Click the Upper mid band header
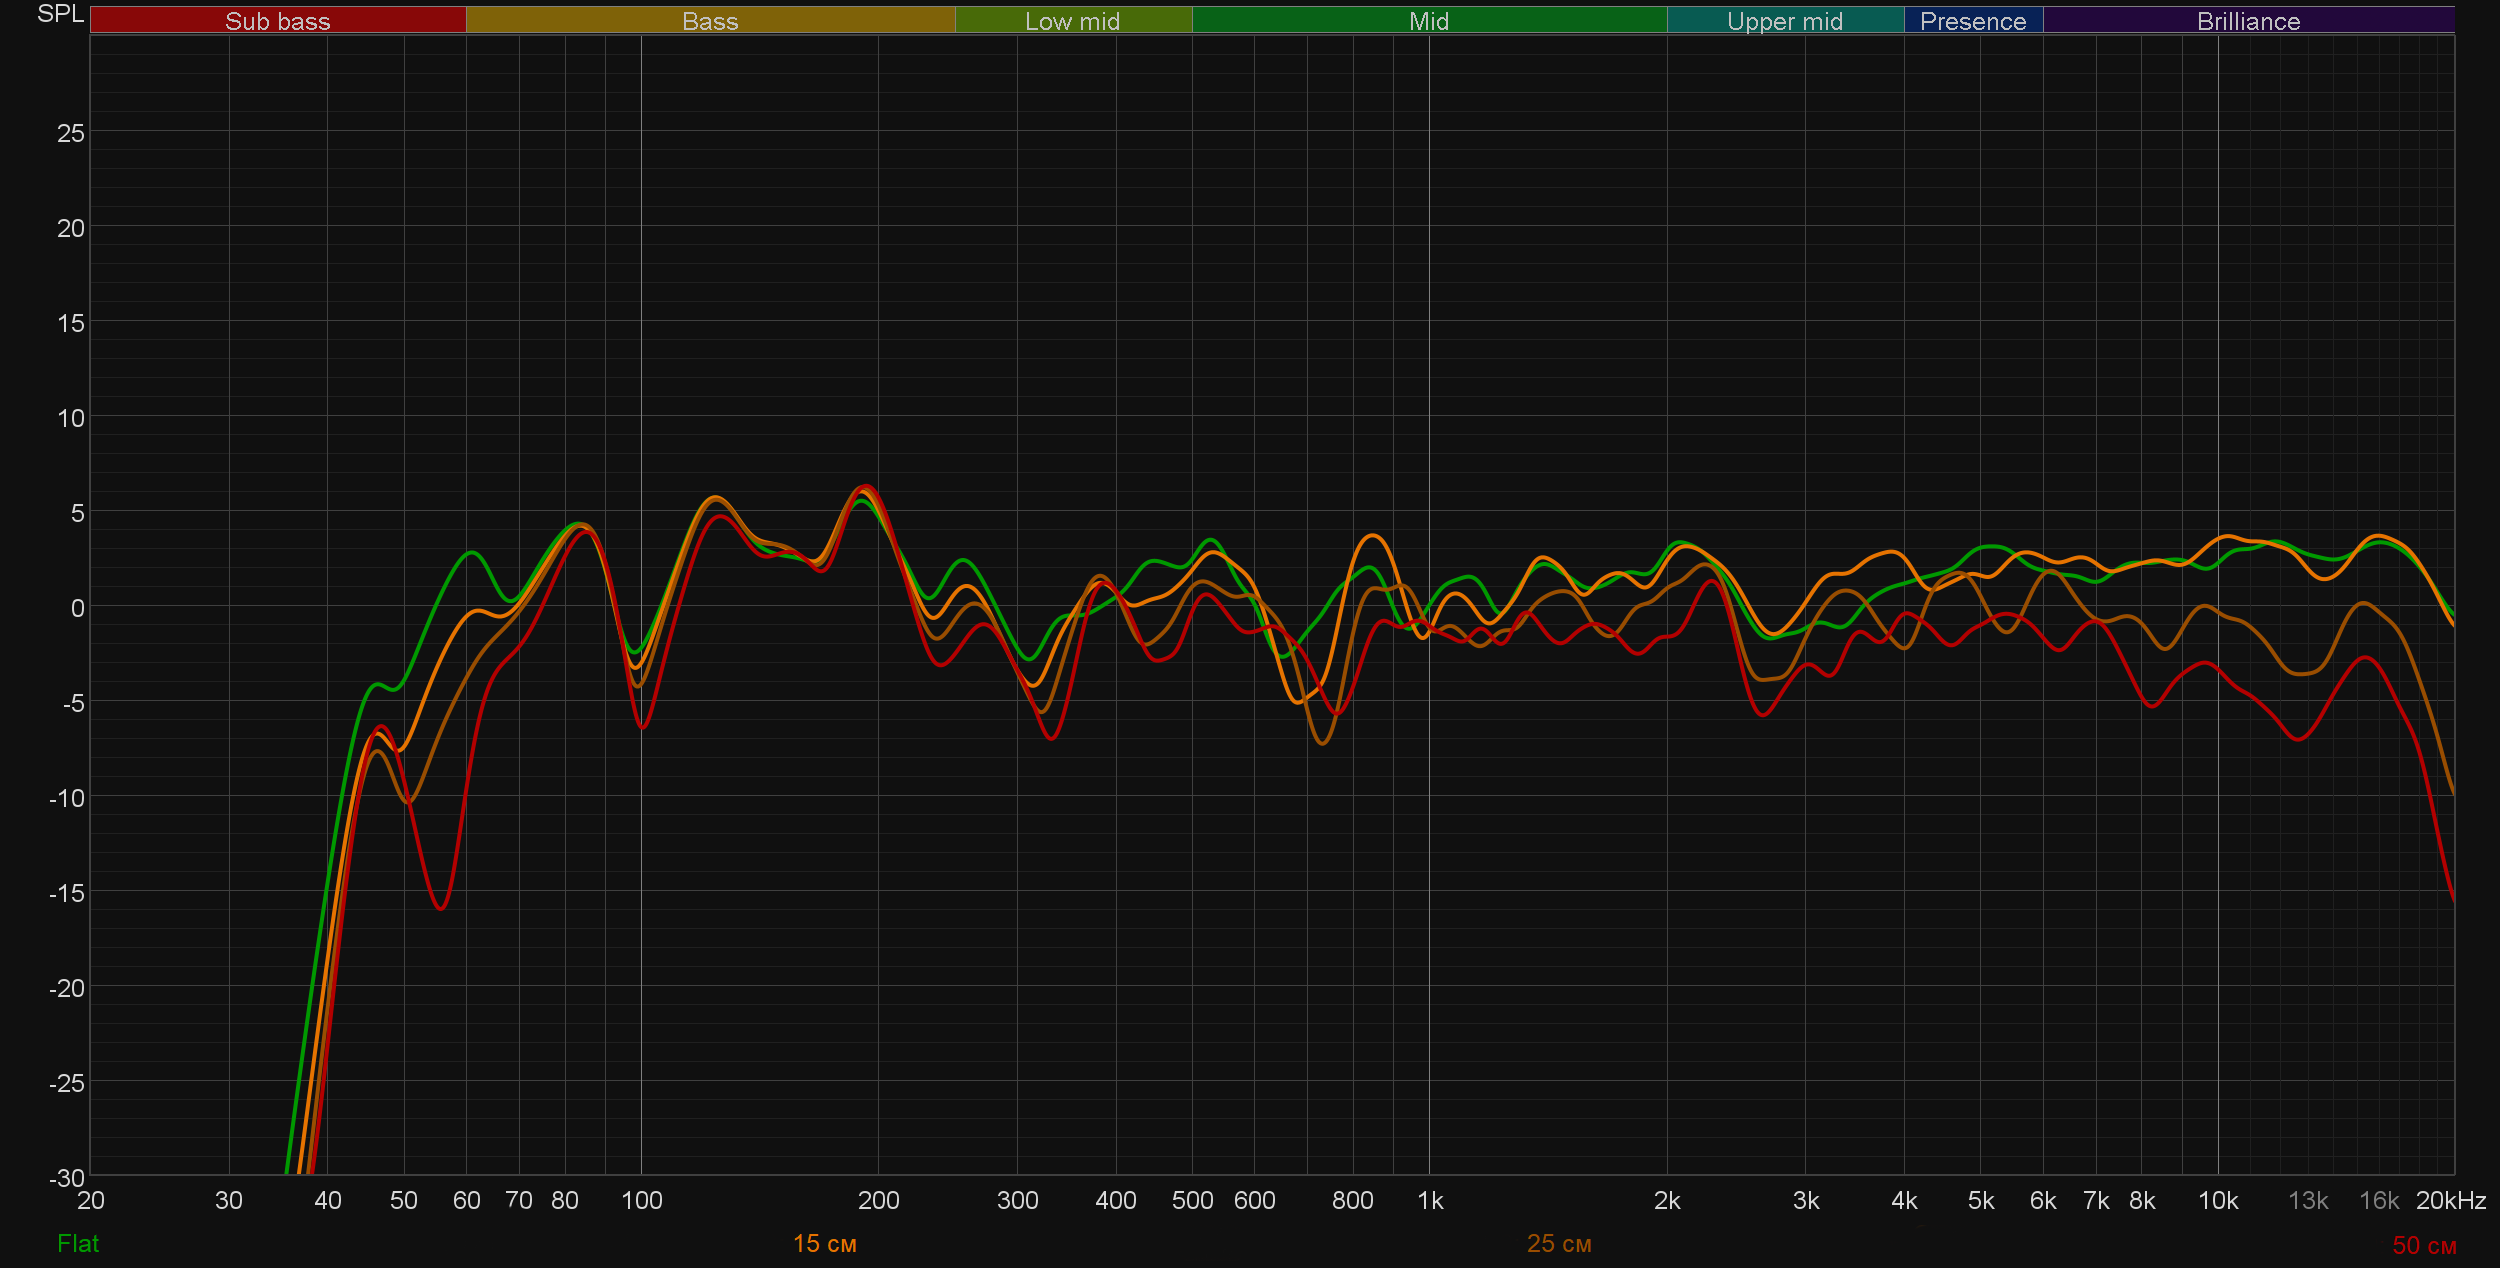The image size is (2500, 1268). point(1784,21)
